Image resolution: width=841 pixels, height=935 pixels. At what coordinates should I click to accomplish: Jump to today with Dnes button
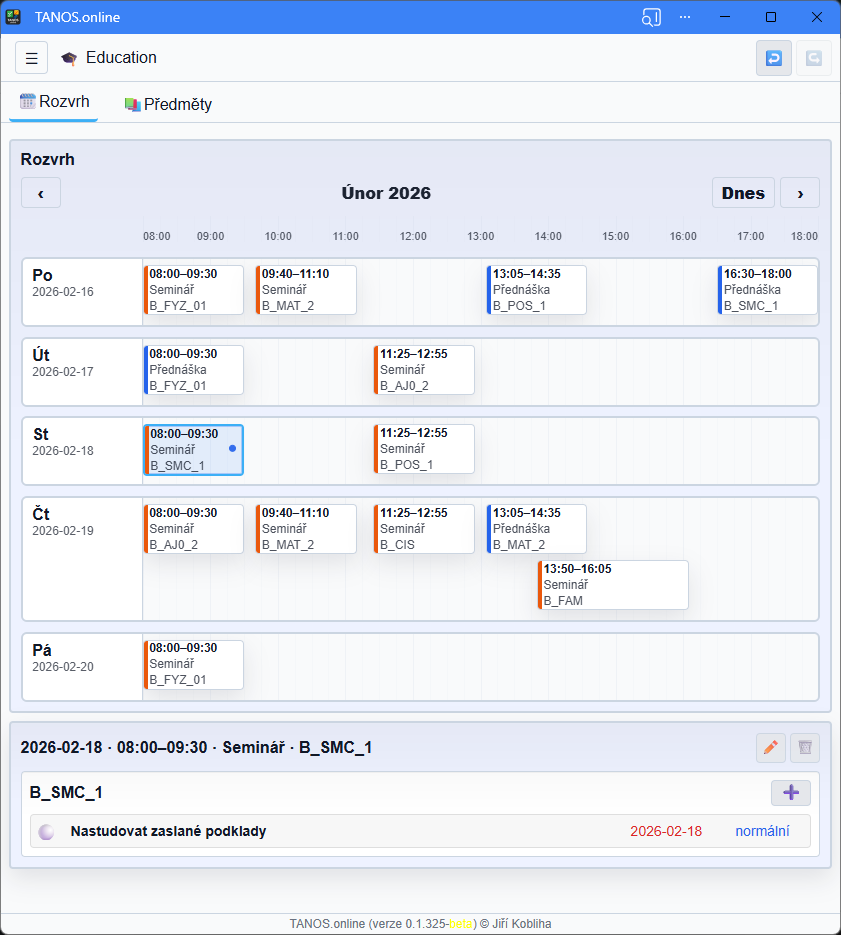(743, 193)
